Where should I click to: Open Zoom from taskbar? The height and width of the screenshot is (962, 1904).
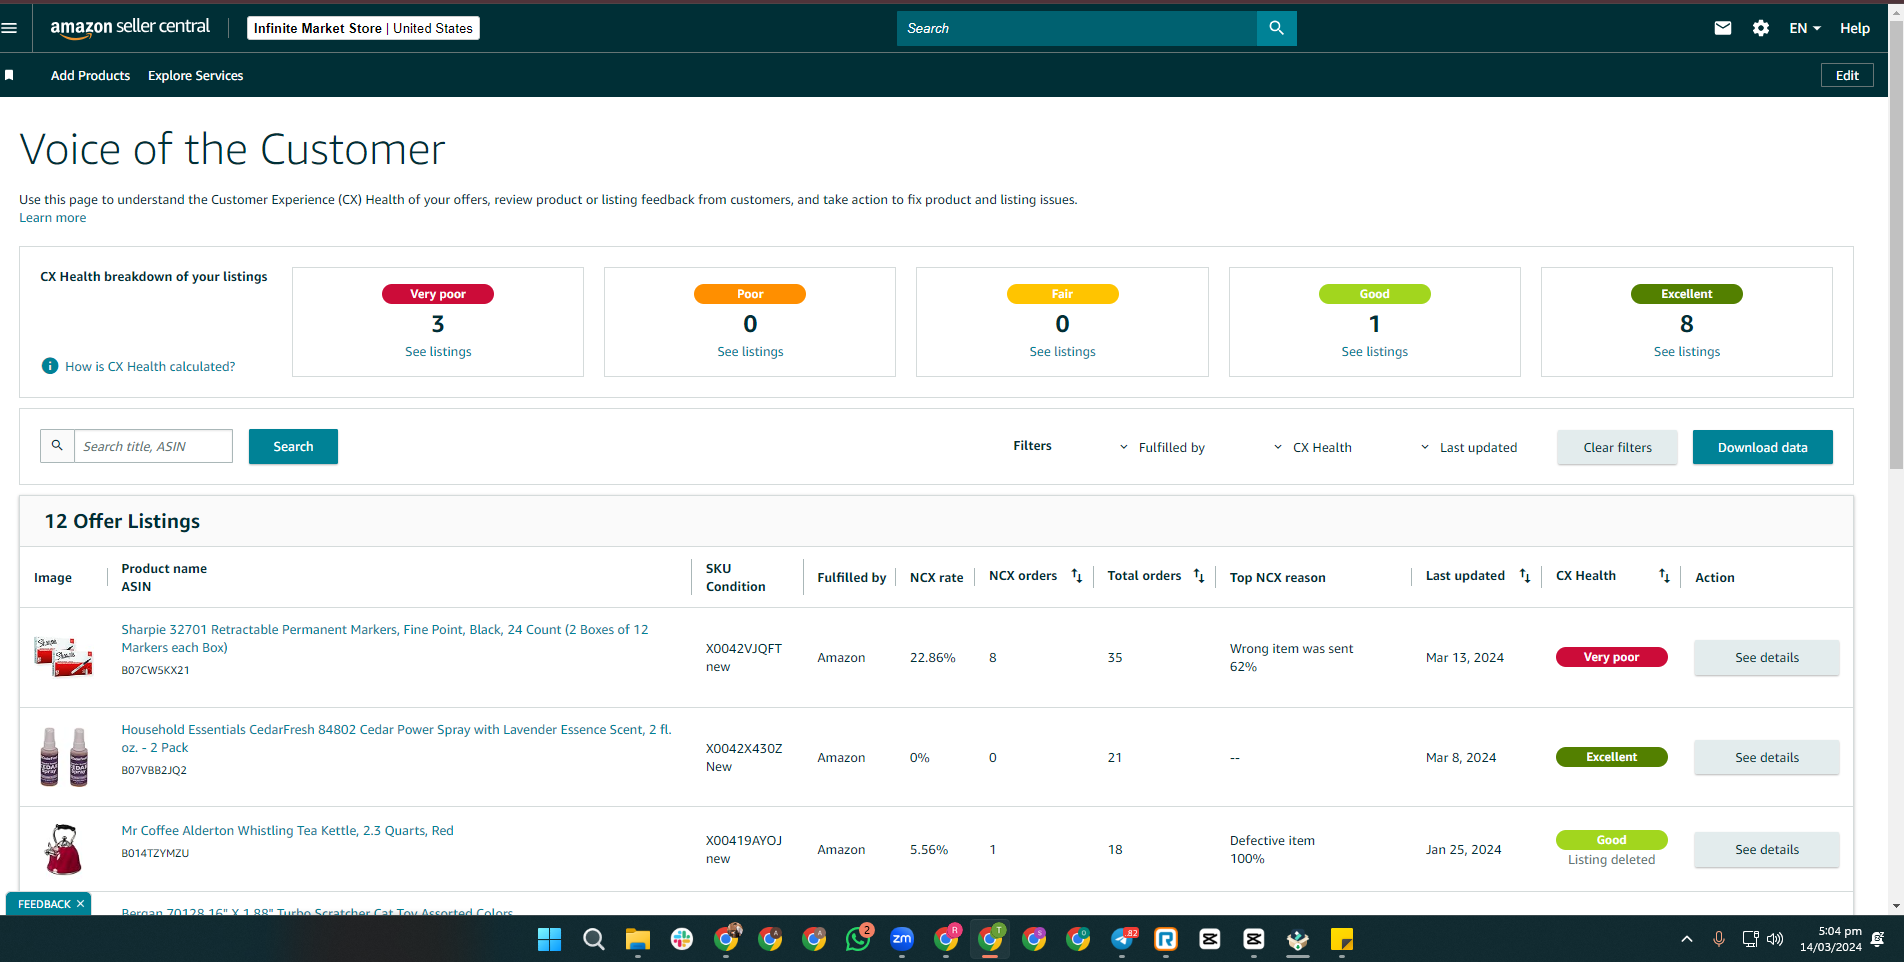coord(902,939)
